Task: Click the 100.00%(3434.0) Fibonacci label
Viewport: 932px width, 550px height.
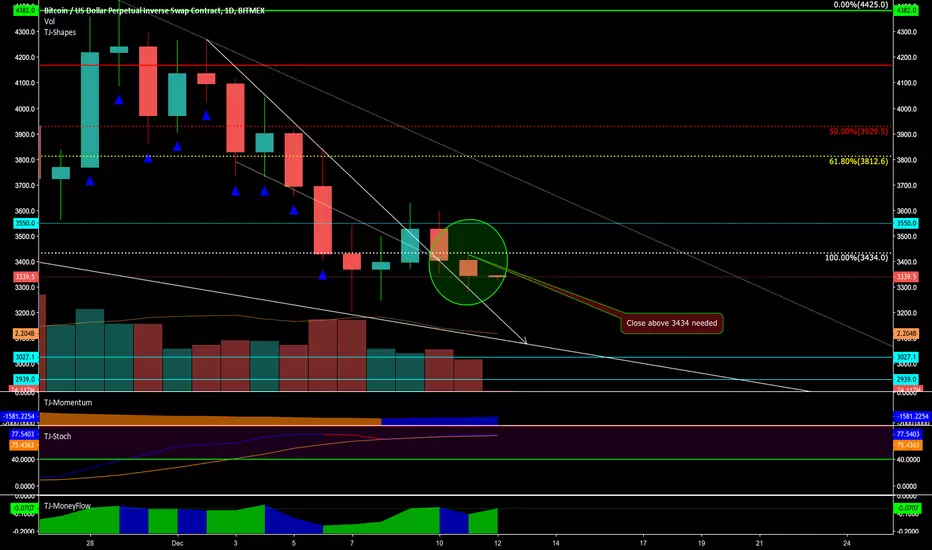Action: [x=857, y=257]
